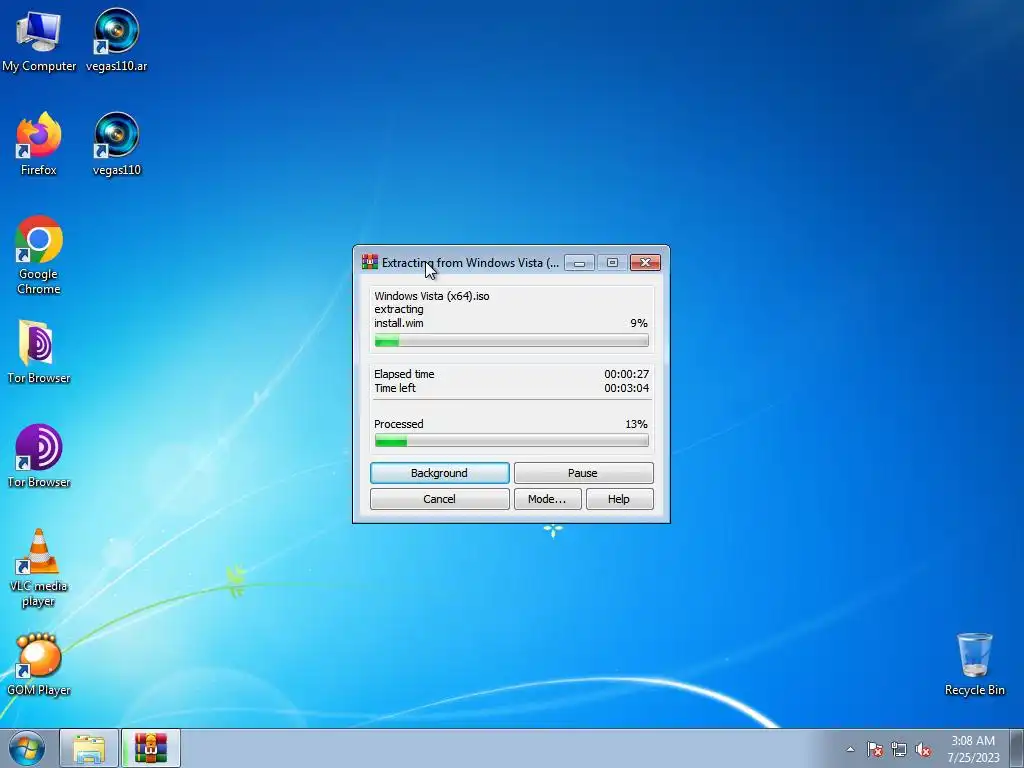Click the Time left value 00:03:04
Screen dimensions: 1024x768
(626, 388)
